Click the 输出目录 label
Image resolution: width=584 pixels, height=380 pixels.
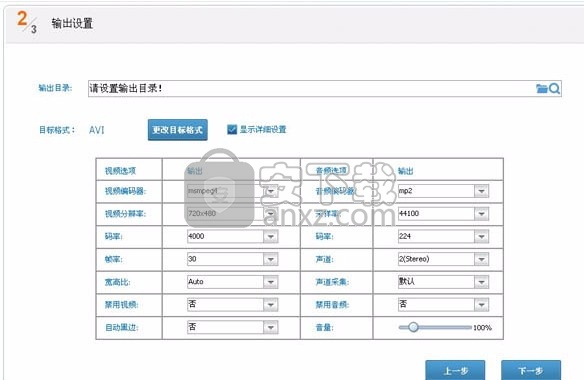[55, 88]
